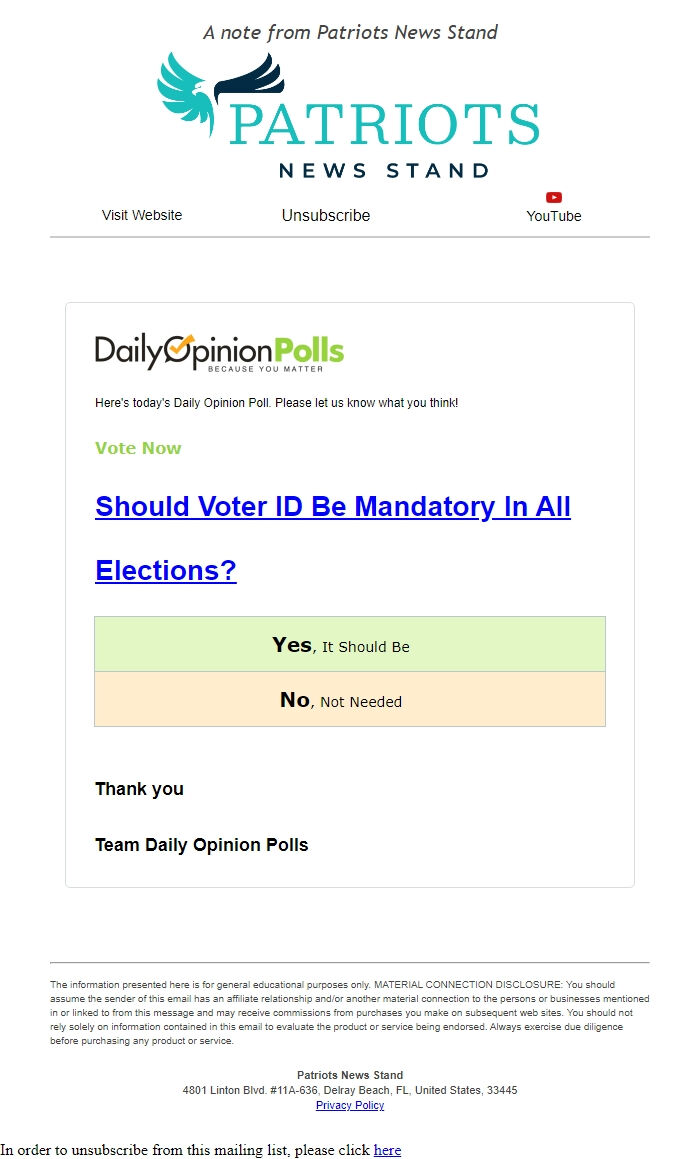The width and height of the screenshot is (700, 1159).
Task: Open the Privacy Policy link
Action: click(x=350, y=1105)
